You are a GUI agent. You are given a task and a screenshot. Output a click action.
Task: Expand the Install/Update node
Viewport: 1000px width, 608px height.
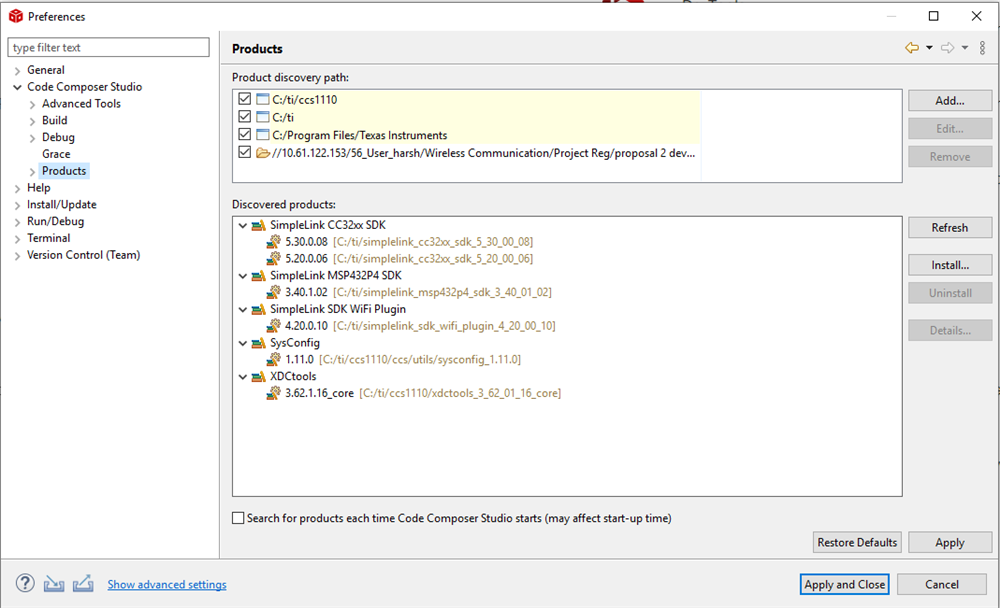[x=17, y=205]
